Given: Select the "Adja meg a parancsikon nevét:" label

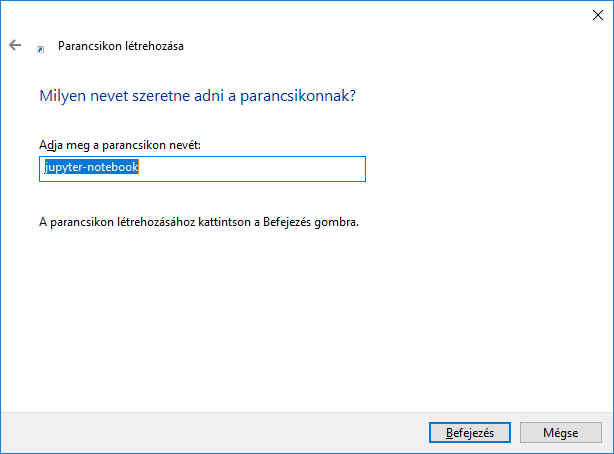Looking at the screenshot, I should click(119, 146).
